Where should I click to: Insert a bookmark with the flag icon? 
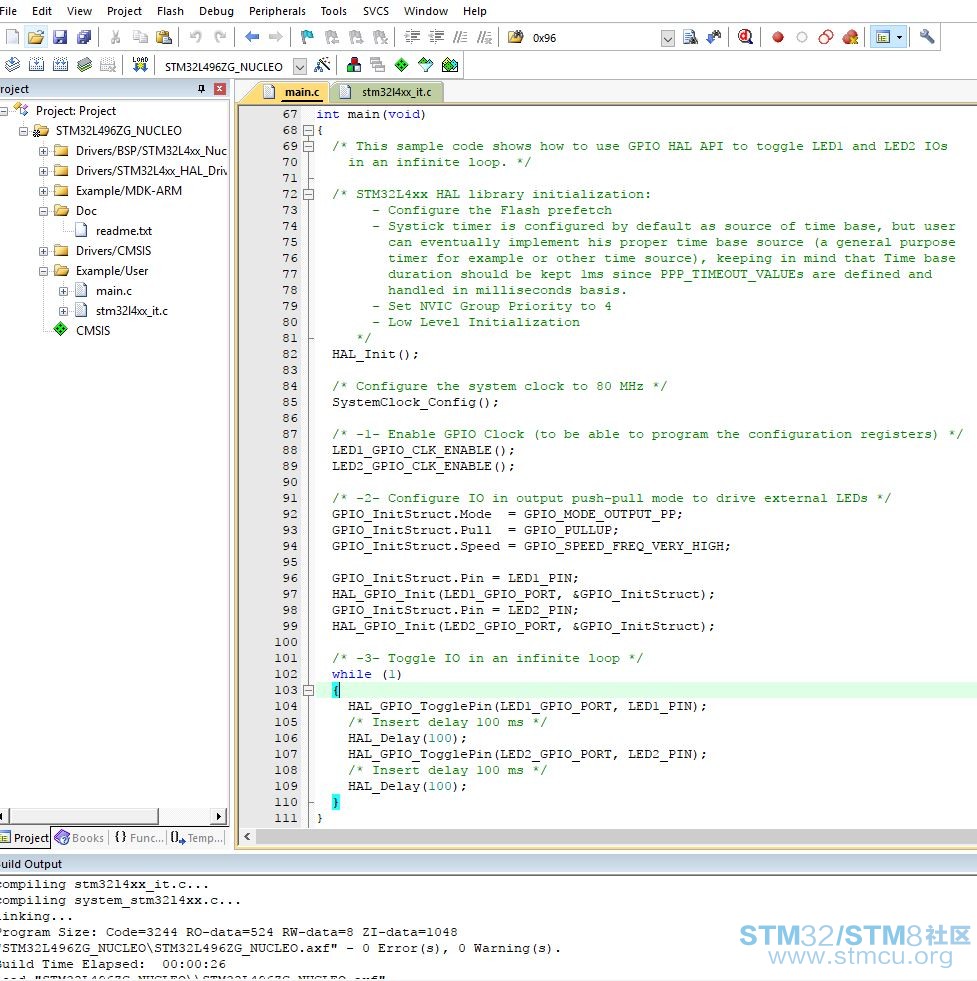coord(307,37)
